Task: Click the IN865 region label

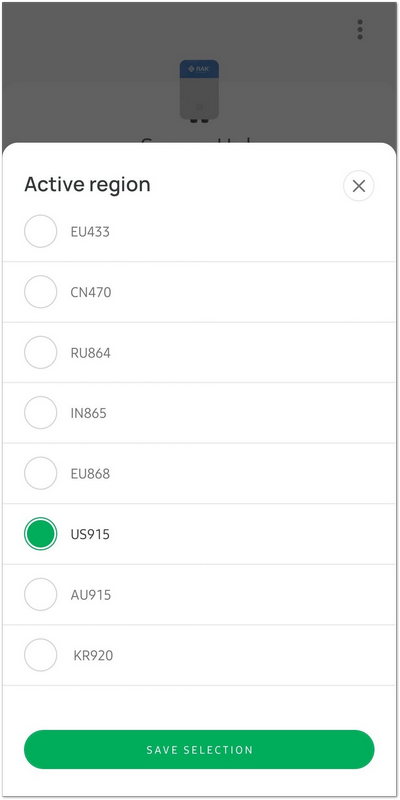Action: tap(89, 413)
